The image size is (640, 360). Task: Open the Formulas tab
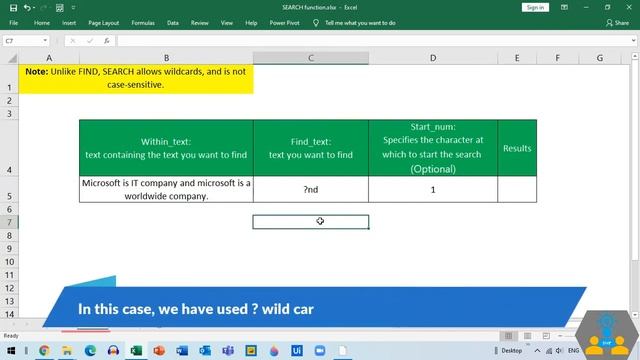pos(143,23)
